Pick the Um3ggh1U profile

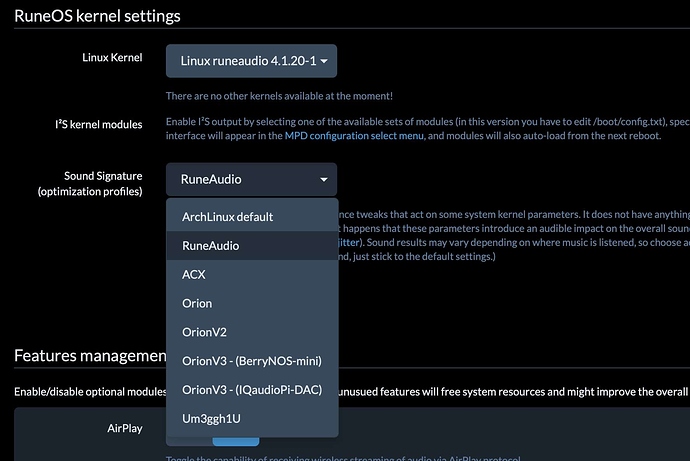click(252, 418)
